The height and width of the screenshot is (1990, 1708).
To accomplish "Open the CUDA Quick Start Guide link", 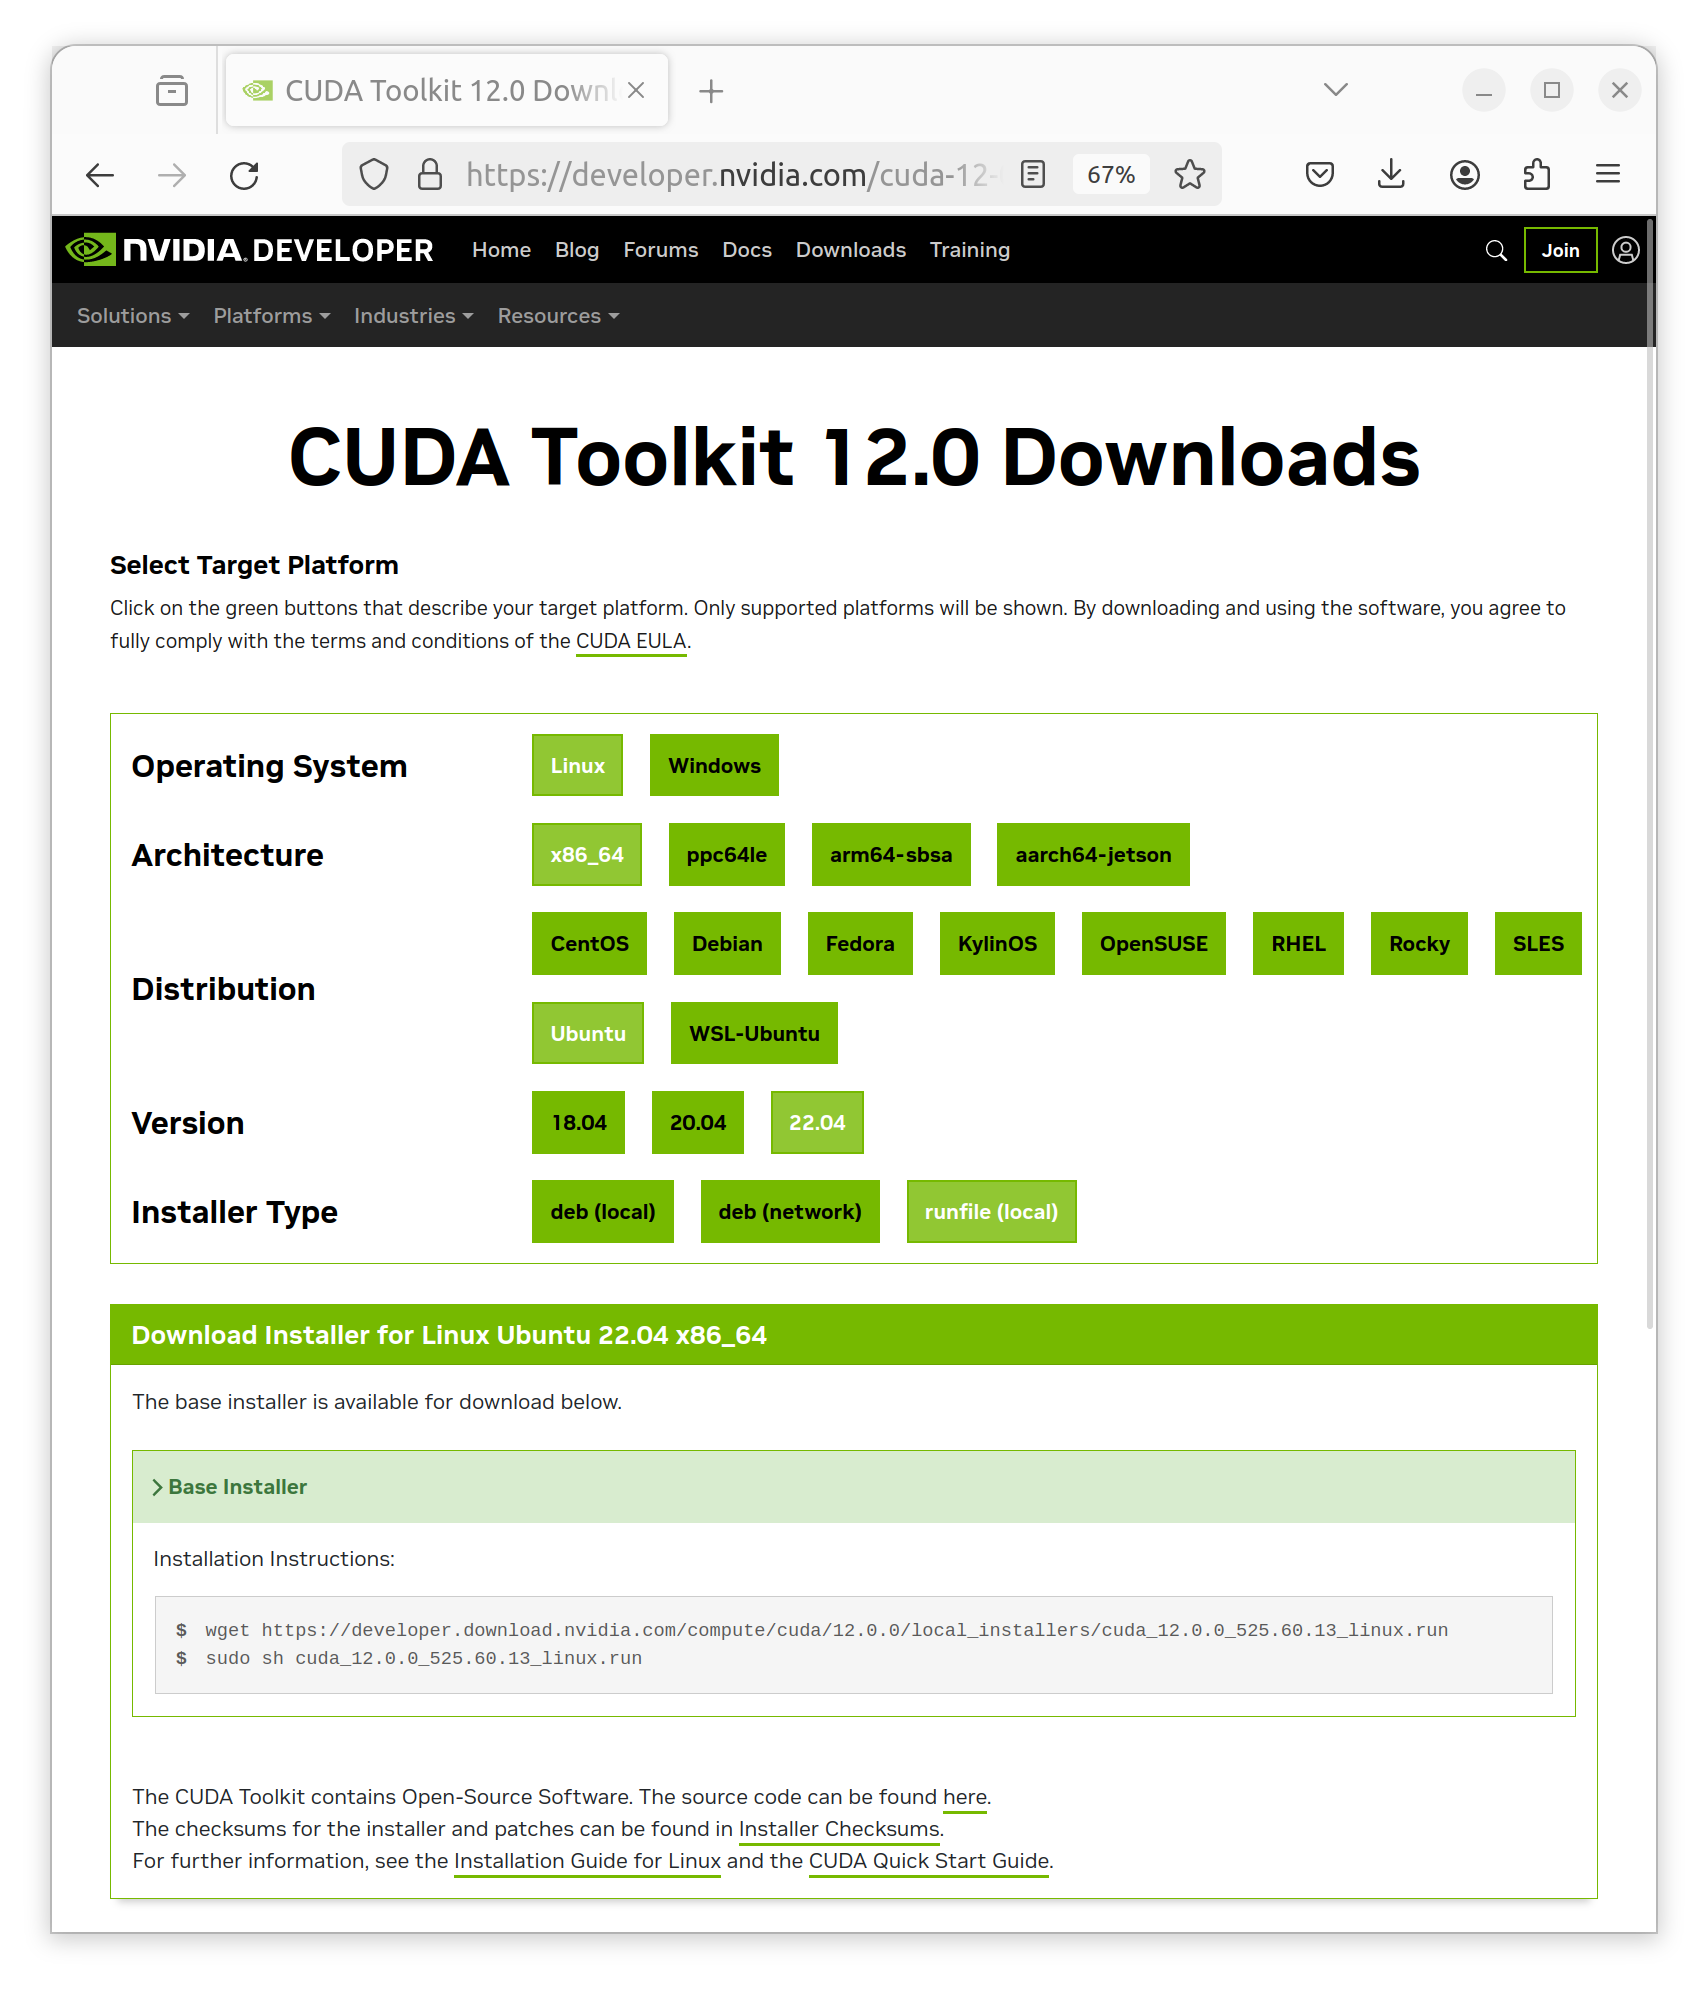I will (x=929, y=1861).
